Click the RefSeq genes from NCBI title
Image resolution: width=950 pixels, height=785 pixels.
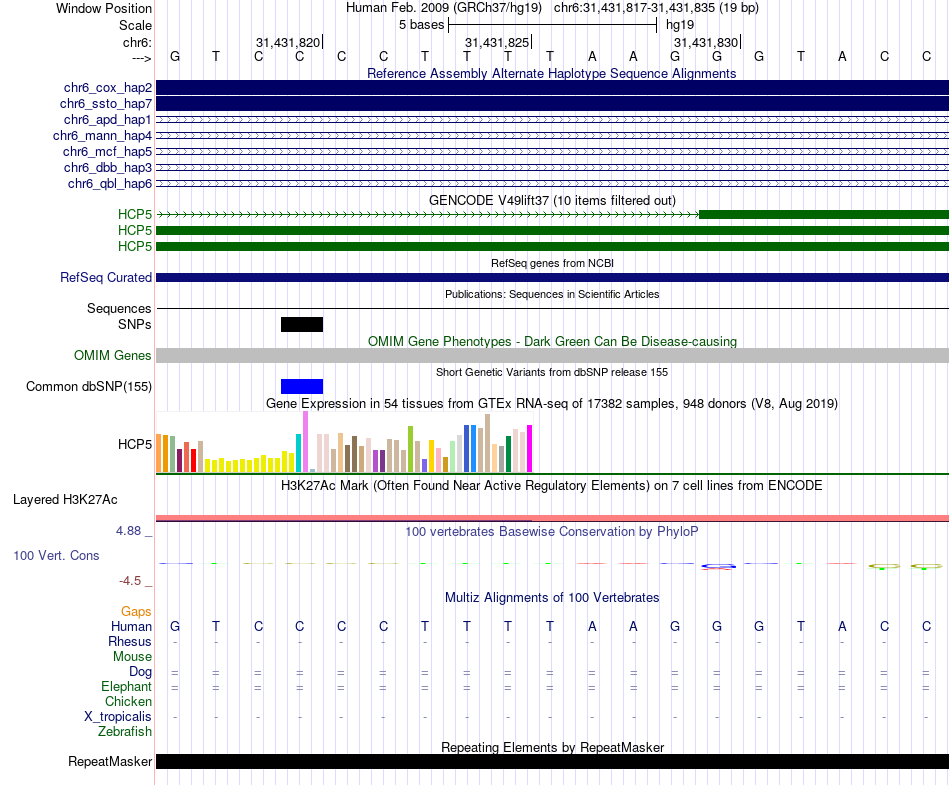tap(552, 263)
